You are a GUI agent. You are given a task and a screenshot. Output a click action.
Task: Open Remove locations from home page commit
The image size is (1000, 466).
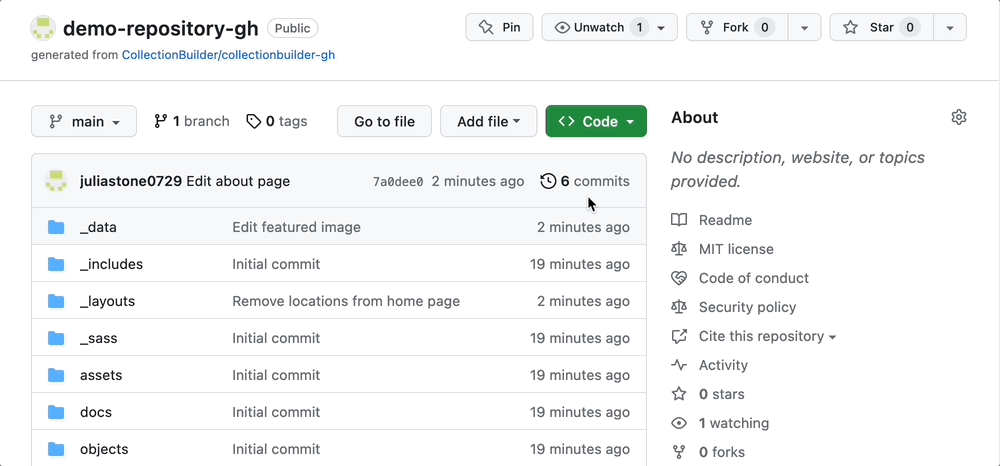point(346,301)
